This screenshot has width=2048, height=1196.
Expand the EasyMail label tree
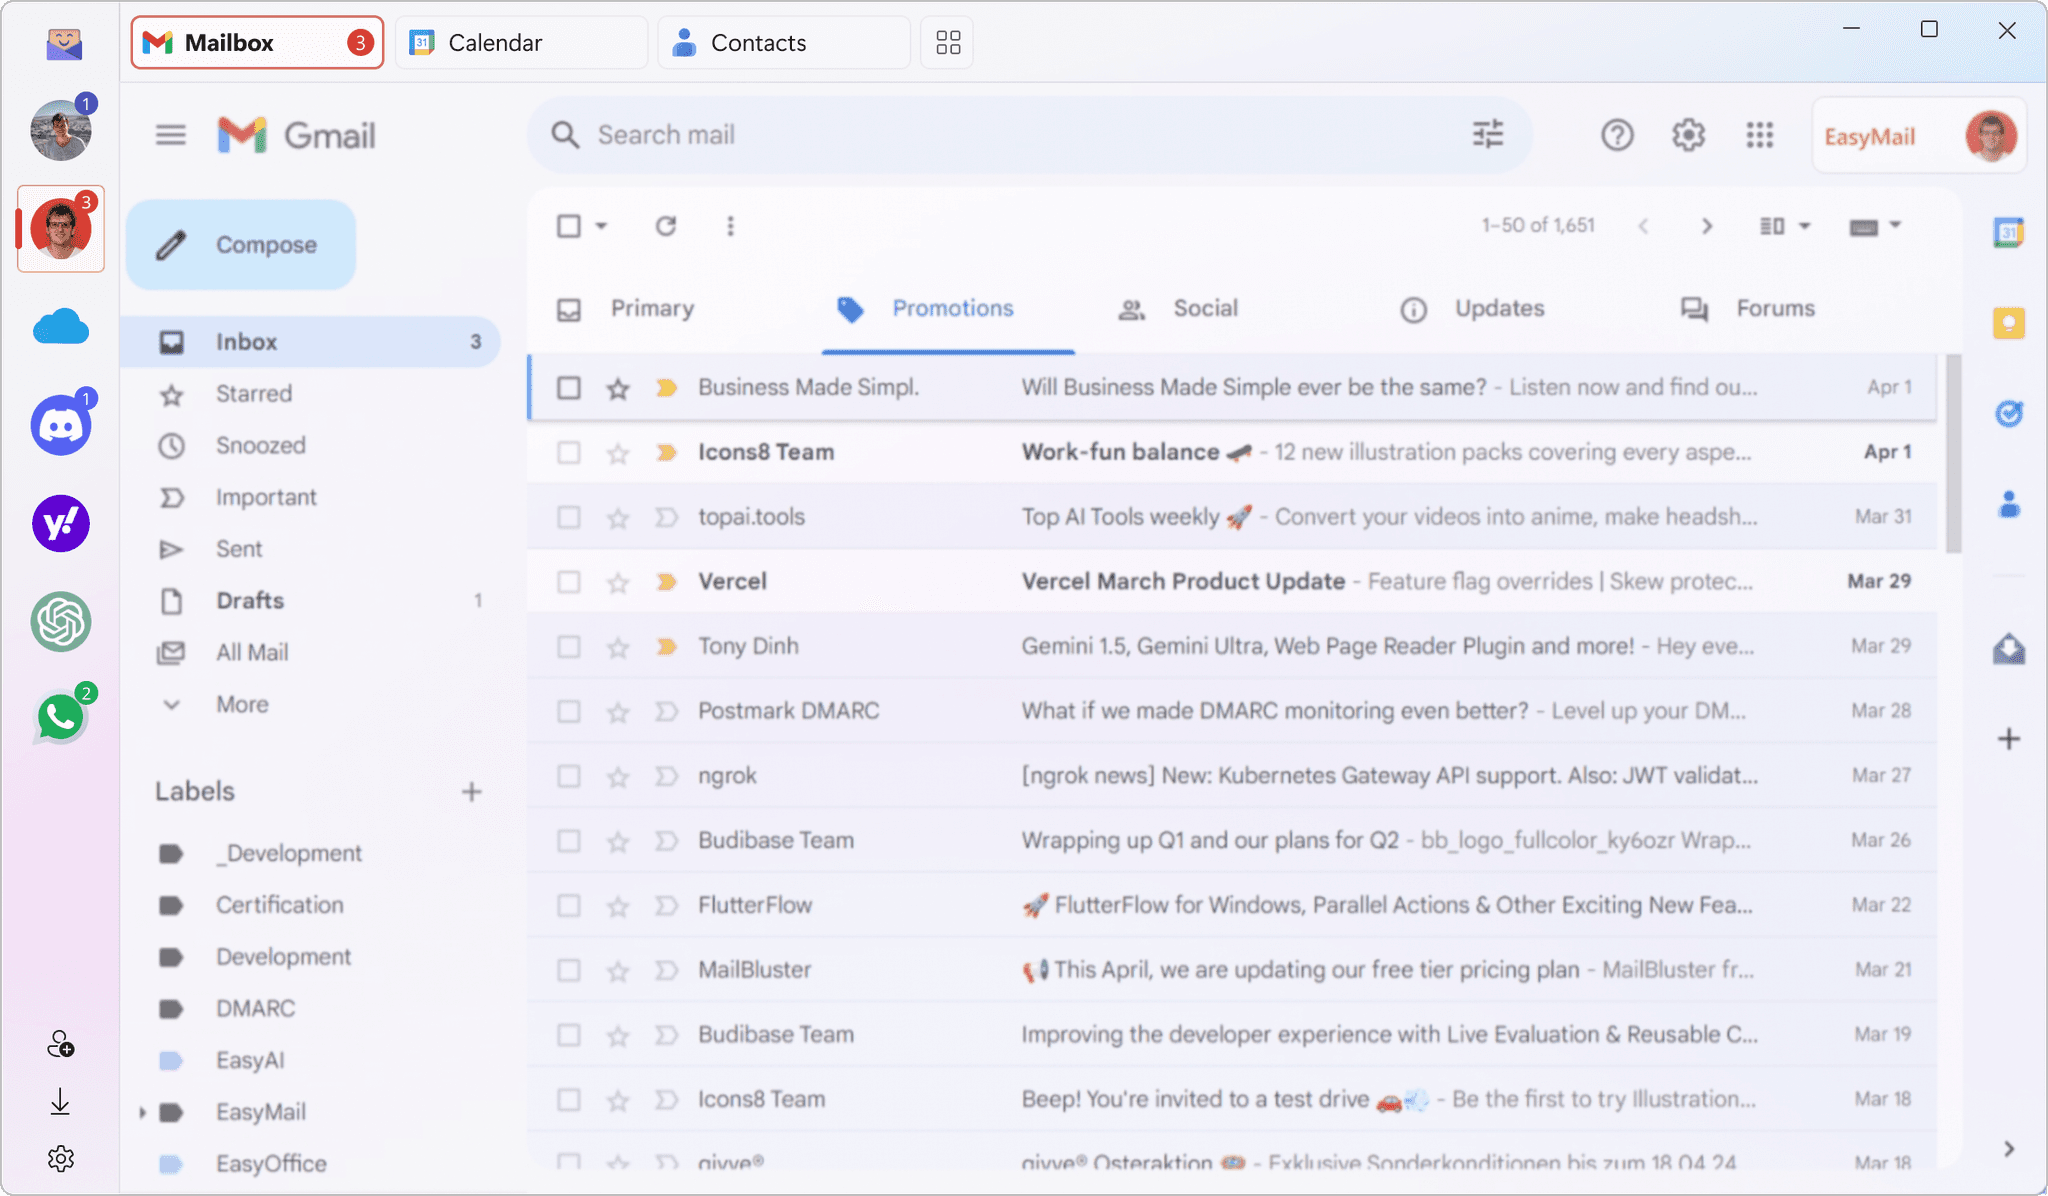click(x=142, y=1112)
